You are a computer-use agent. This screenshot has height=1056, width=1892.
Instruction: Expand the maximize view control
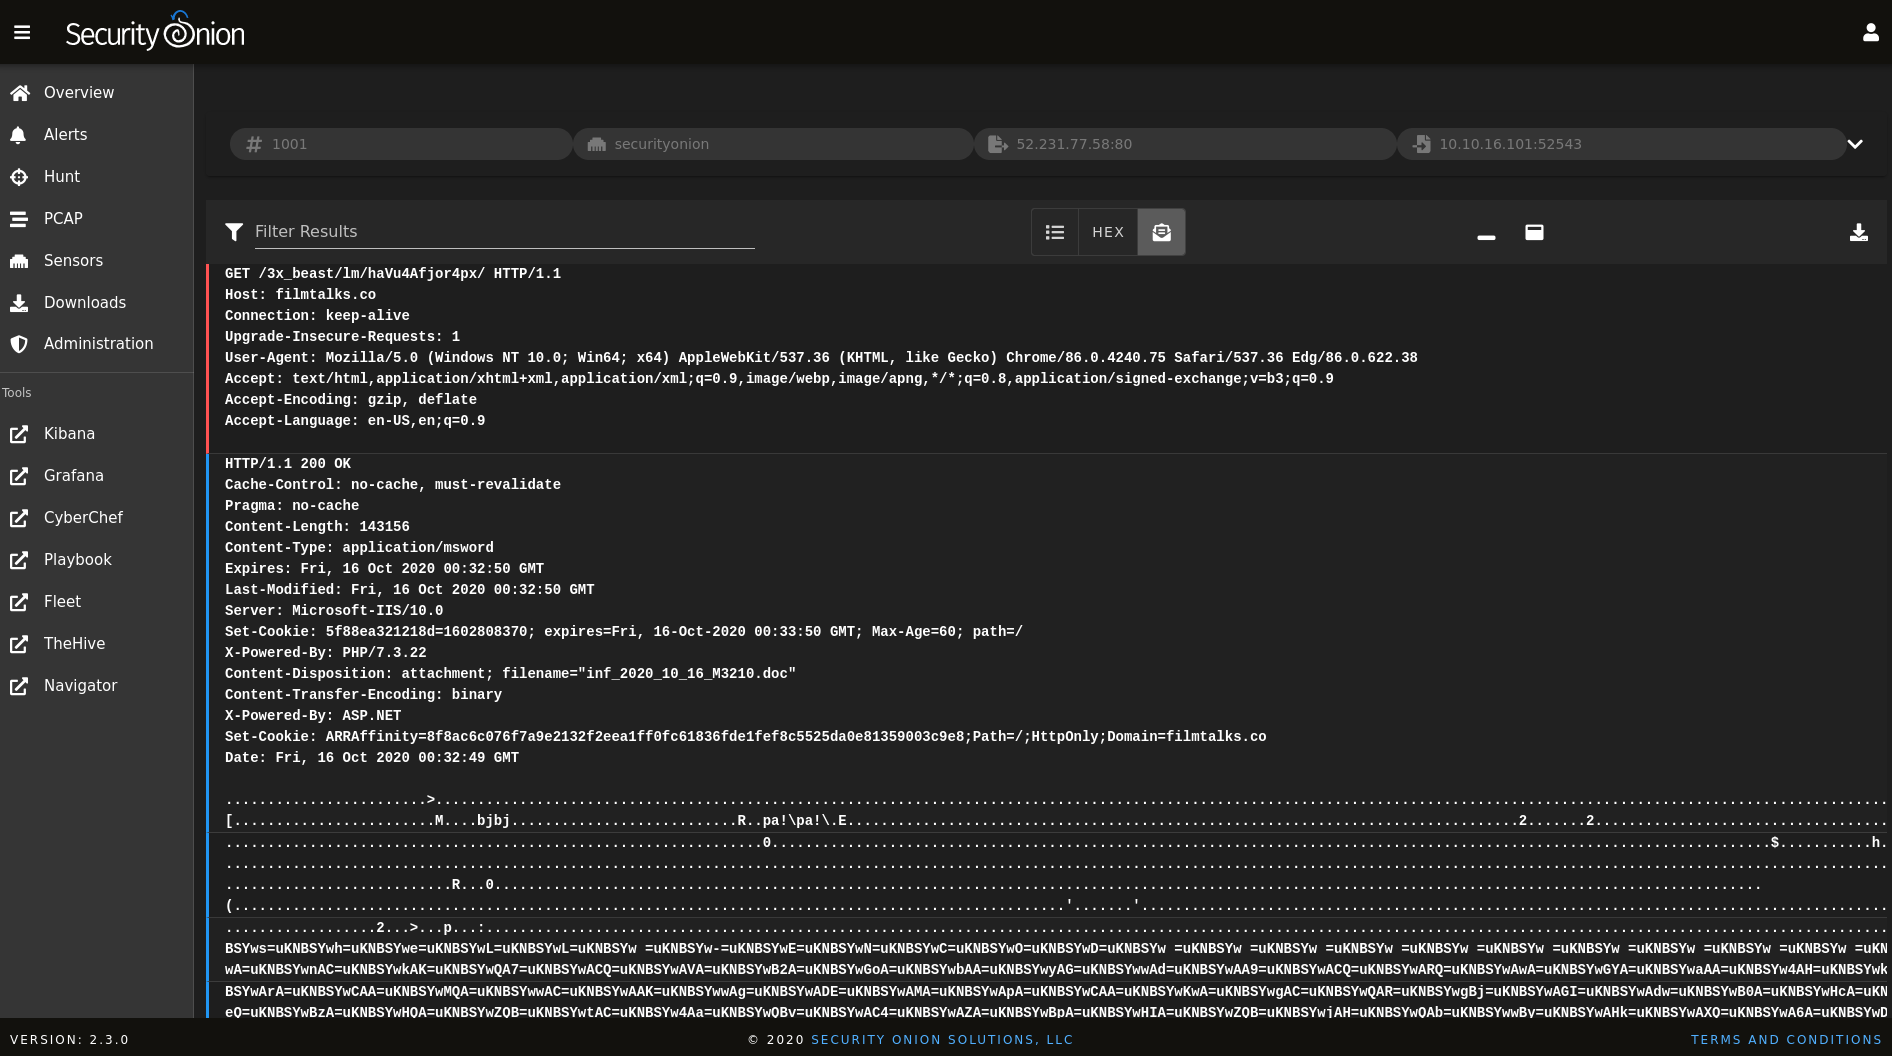click(x=1534, y=232)
